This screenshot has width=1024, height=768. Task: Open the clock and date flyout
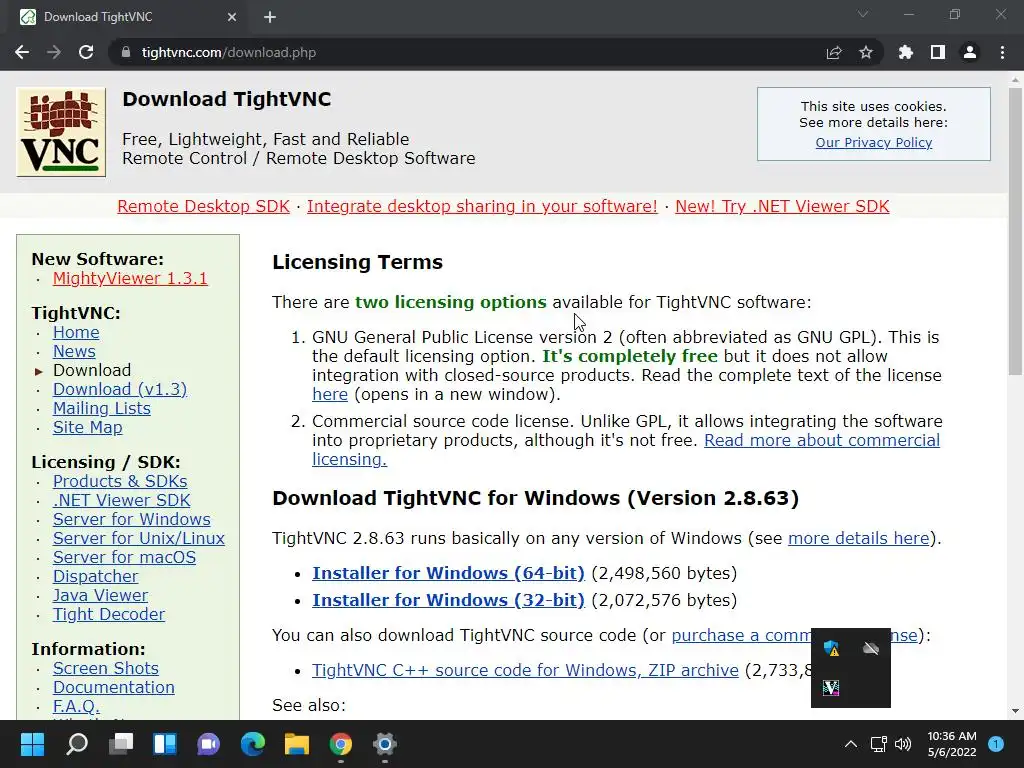tap(952, 744)
